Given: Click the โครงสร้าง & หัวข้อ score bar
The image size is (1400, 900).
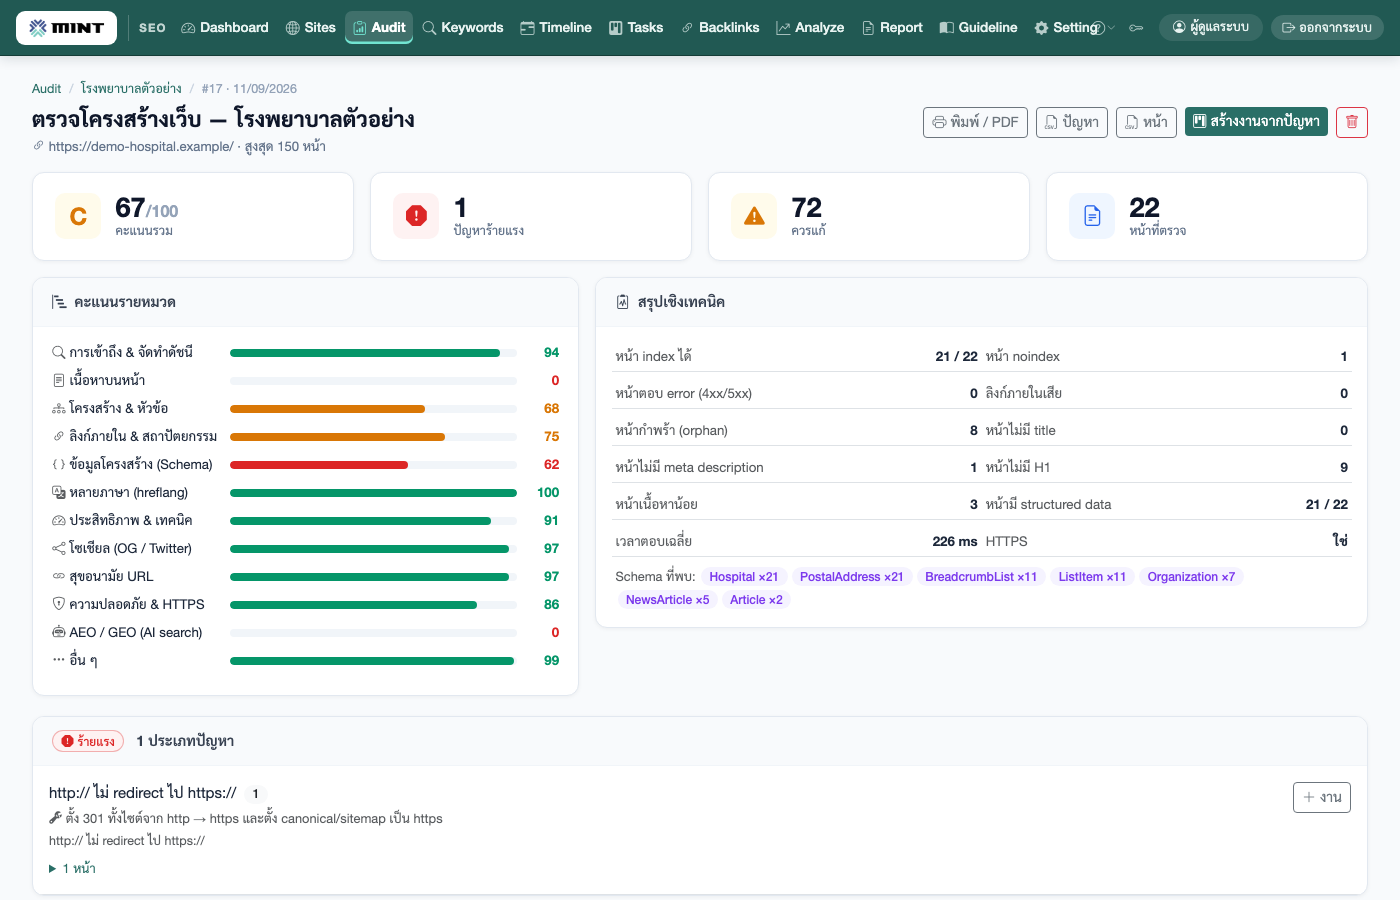Looking at the screenshot, I should coord(373,409).
